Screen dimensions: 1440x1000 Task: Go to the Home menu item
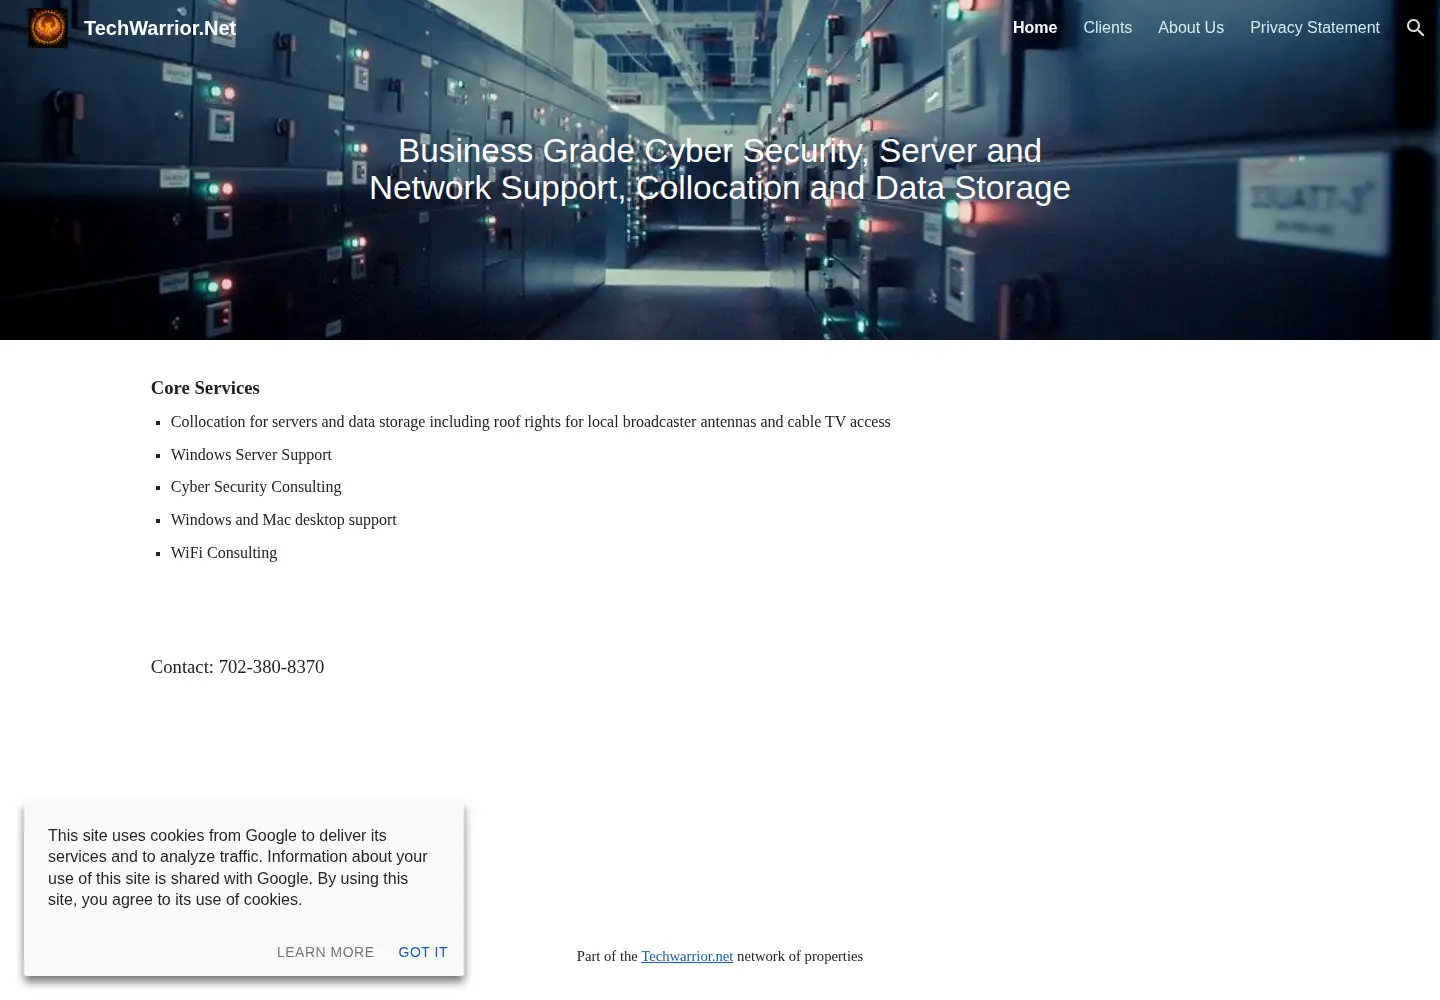point(1035,28)
